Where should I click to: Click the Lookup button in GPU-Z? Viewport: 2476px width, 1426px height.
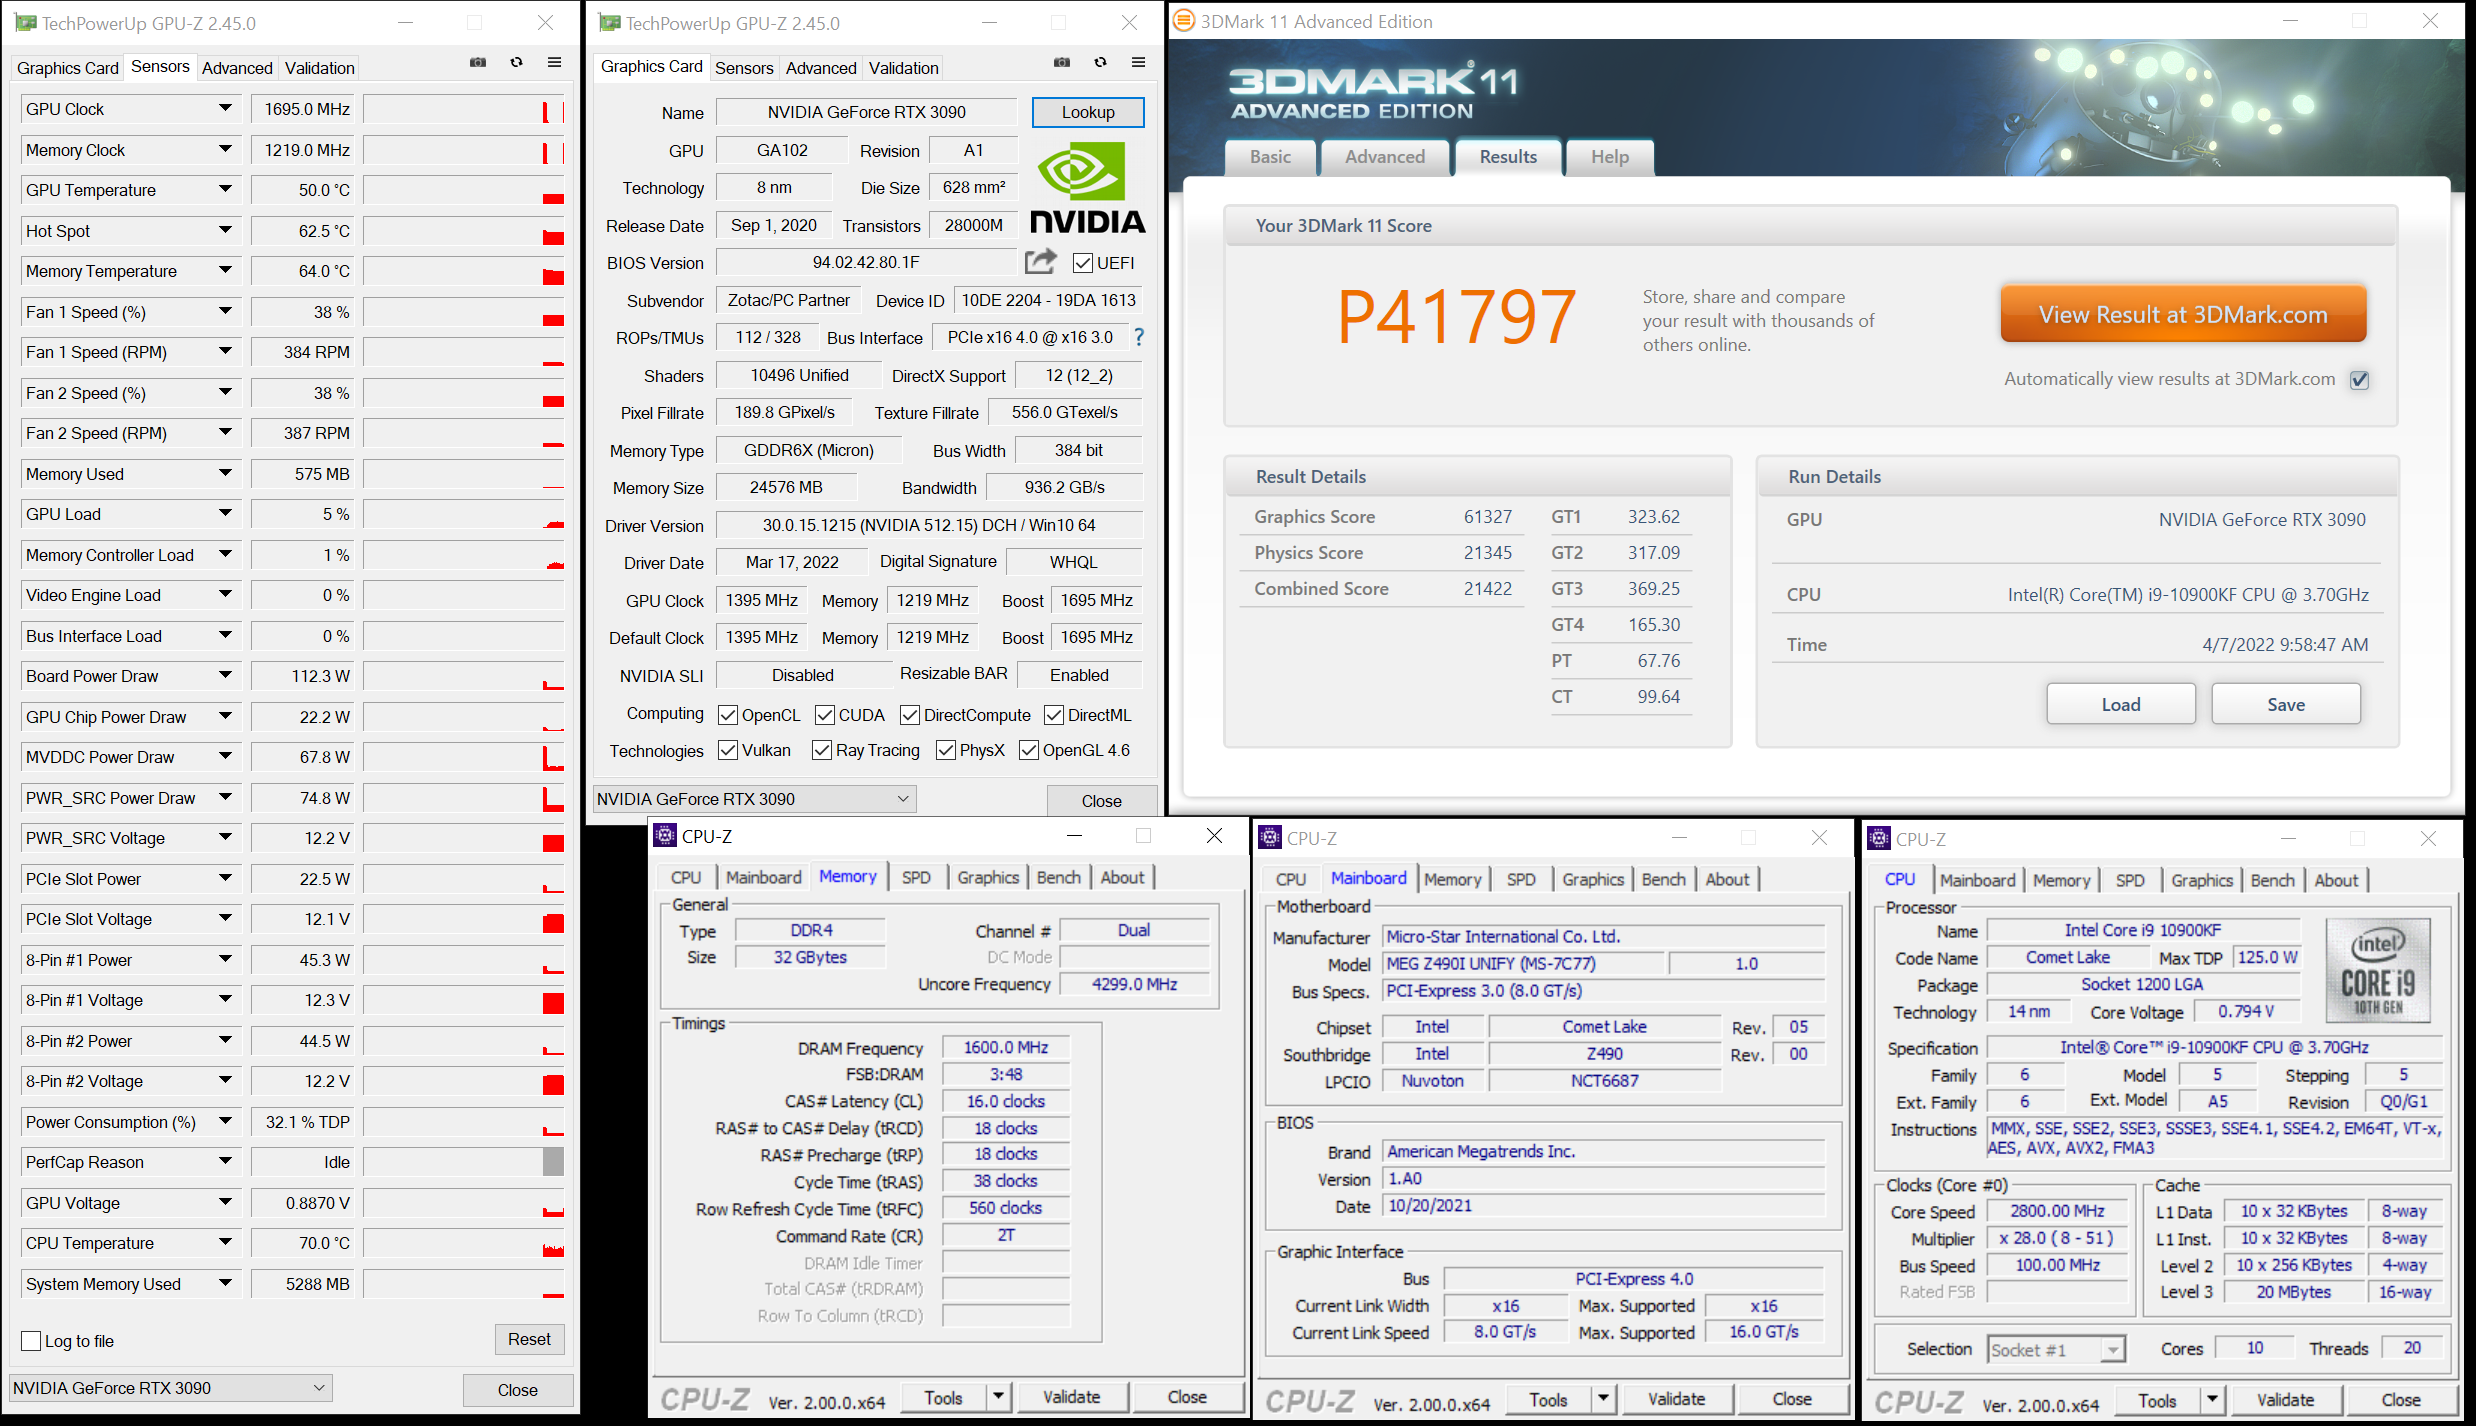tap(1088, 112)
